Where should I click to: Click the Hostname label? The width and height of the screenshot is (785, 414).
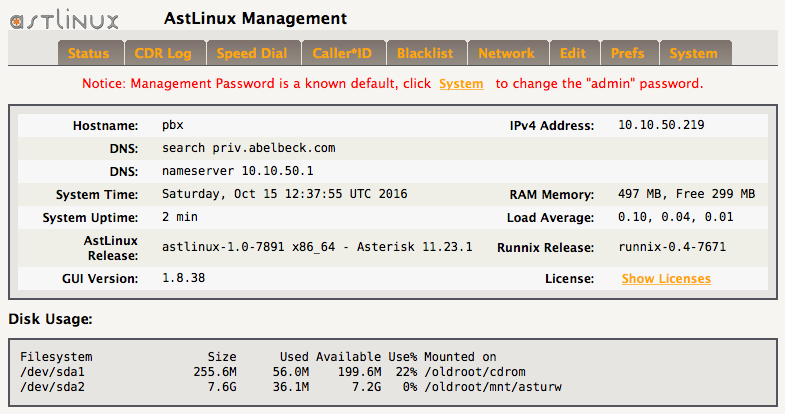click(x=106, y=126)
